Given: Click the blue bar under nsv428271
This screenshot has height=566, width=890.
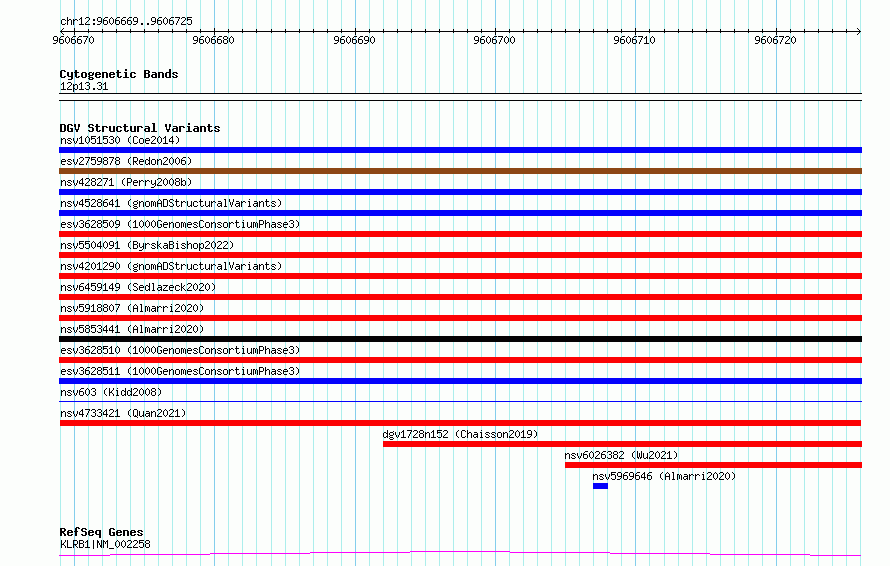Looking at the screenshot, I should click(460, 192).
